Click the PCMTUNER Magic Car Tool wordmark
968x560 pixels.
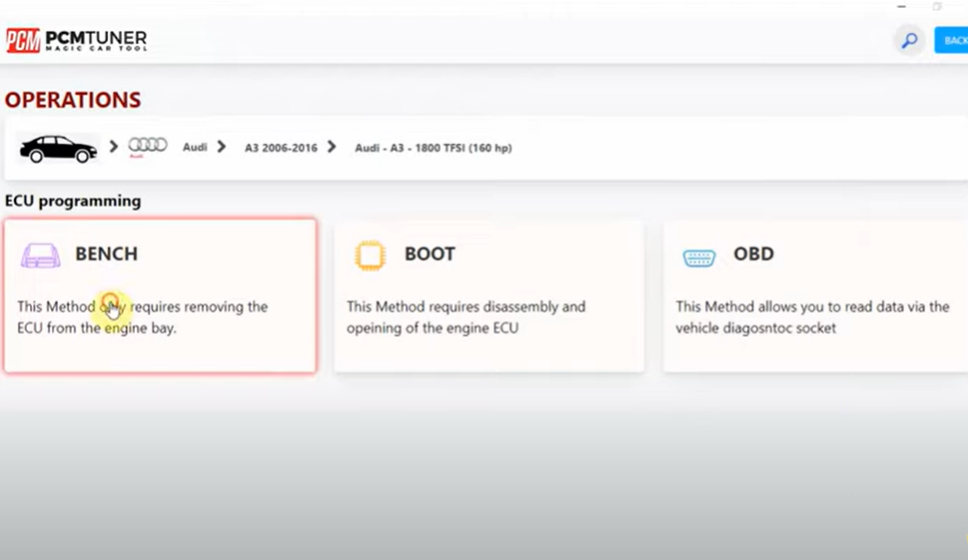pos(96,40)
